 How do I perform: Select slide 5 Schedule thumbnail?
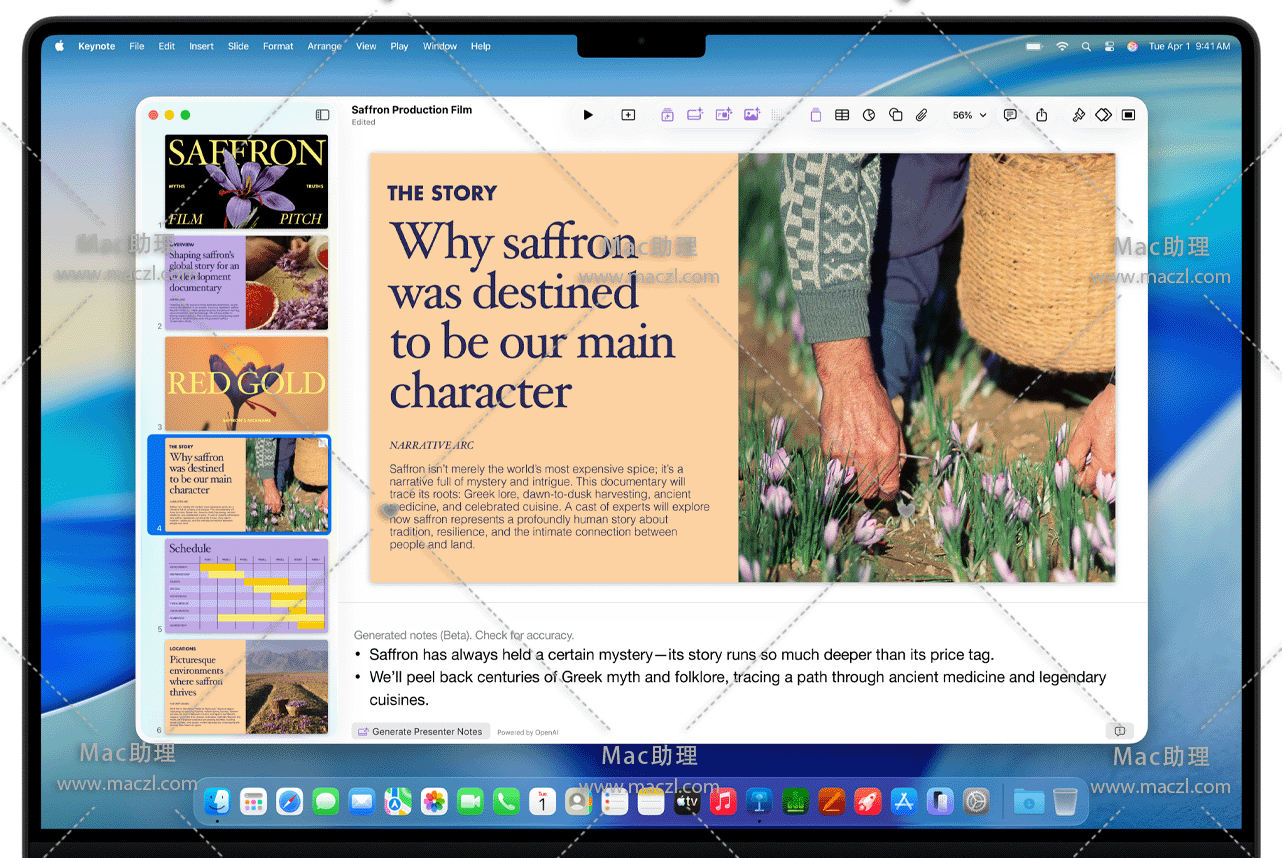tap(246, 586)
